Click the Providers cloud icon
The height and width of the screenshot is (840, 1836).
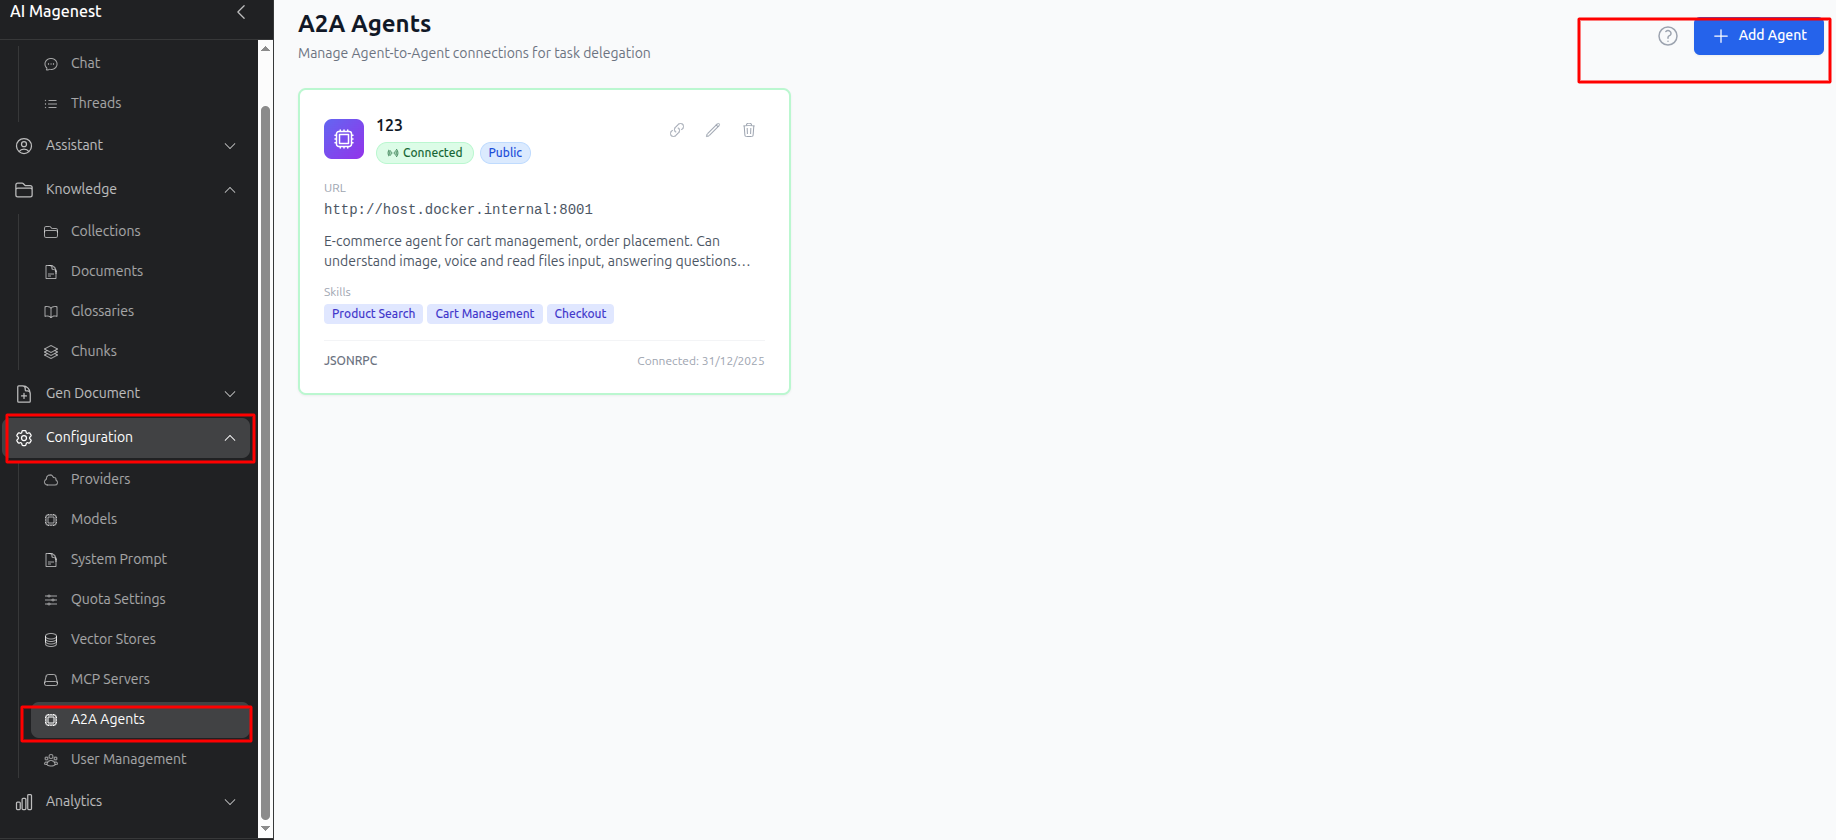pyautogui.click(x=51, y=480)
